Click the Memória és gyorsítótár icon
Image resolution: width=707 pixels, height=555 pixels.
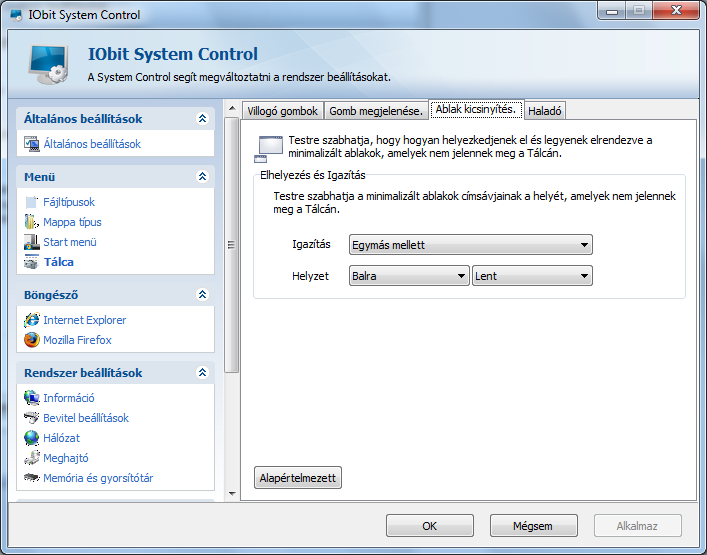tap(32, 477)
